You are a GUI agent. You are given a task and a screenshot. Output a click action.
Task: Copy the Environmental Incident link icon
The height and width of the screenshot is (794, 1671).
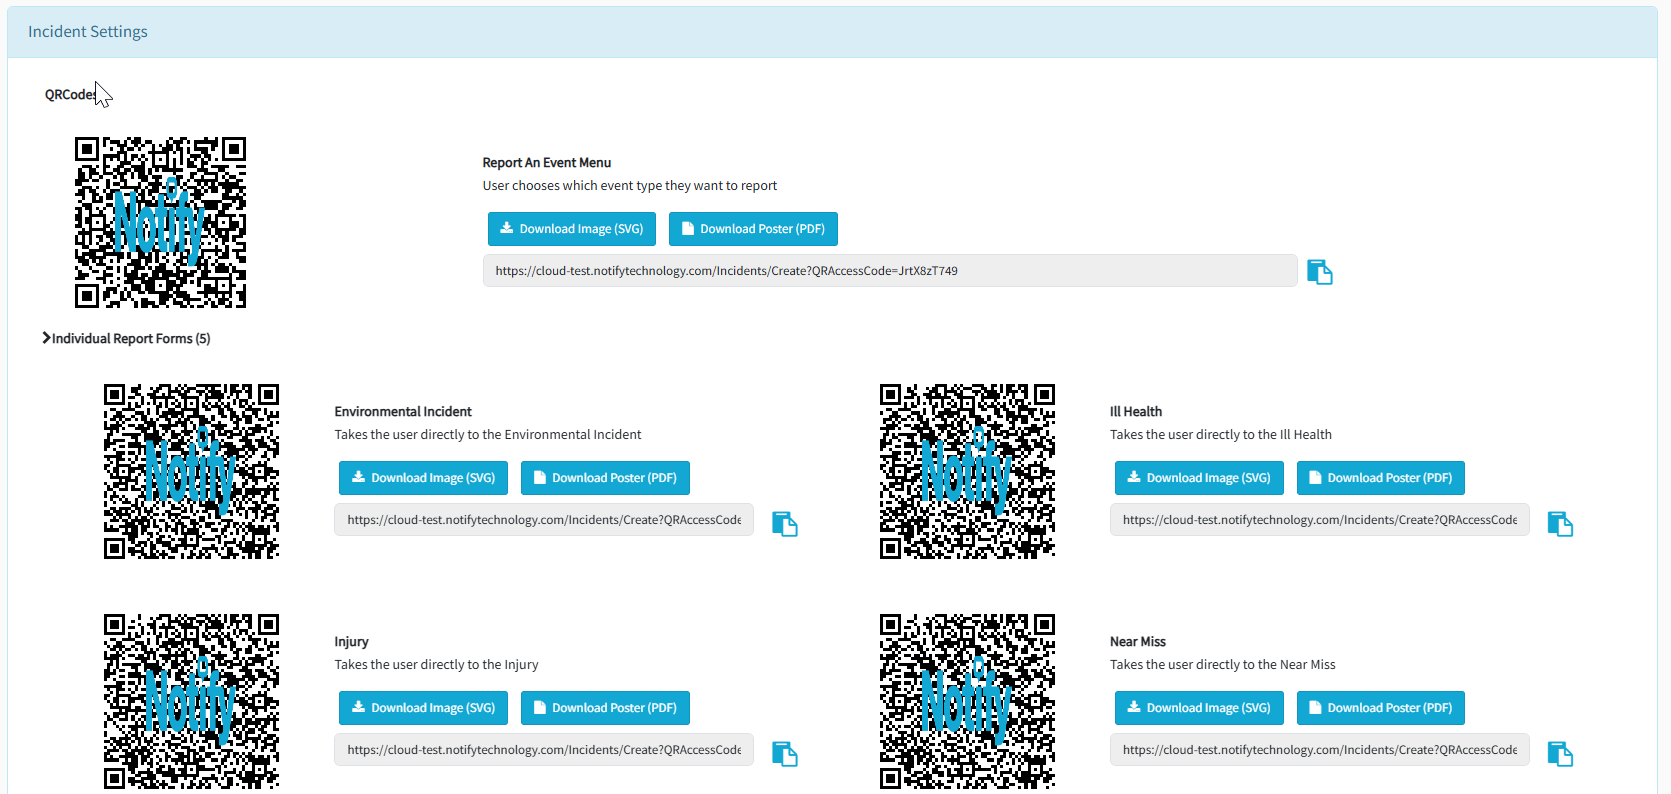click(x=784, y=524)
